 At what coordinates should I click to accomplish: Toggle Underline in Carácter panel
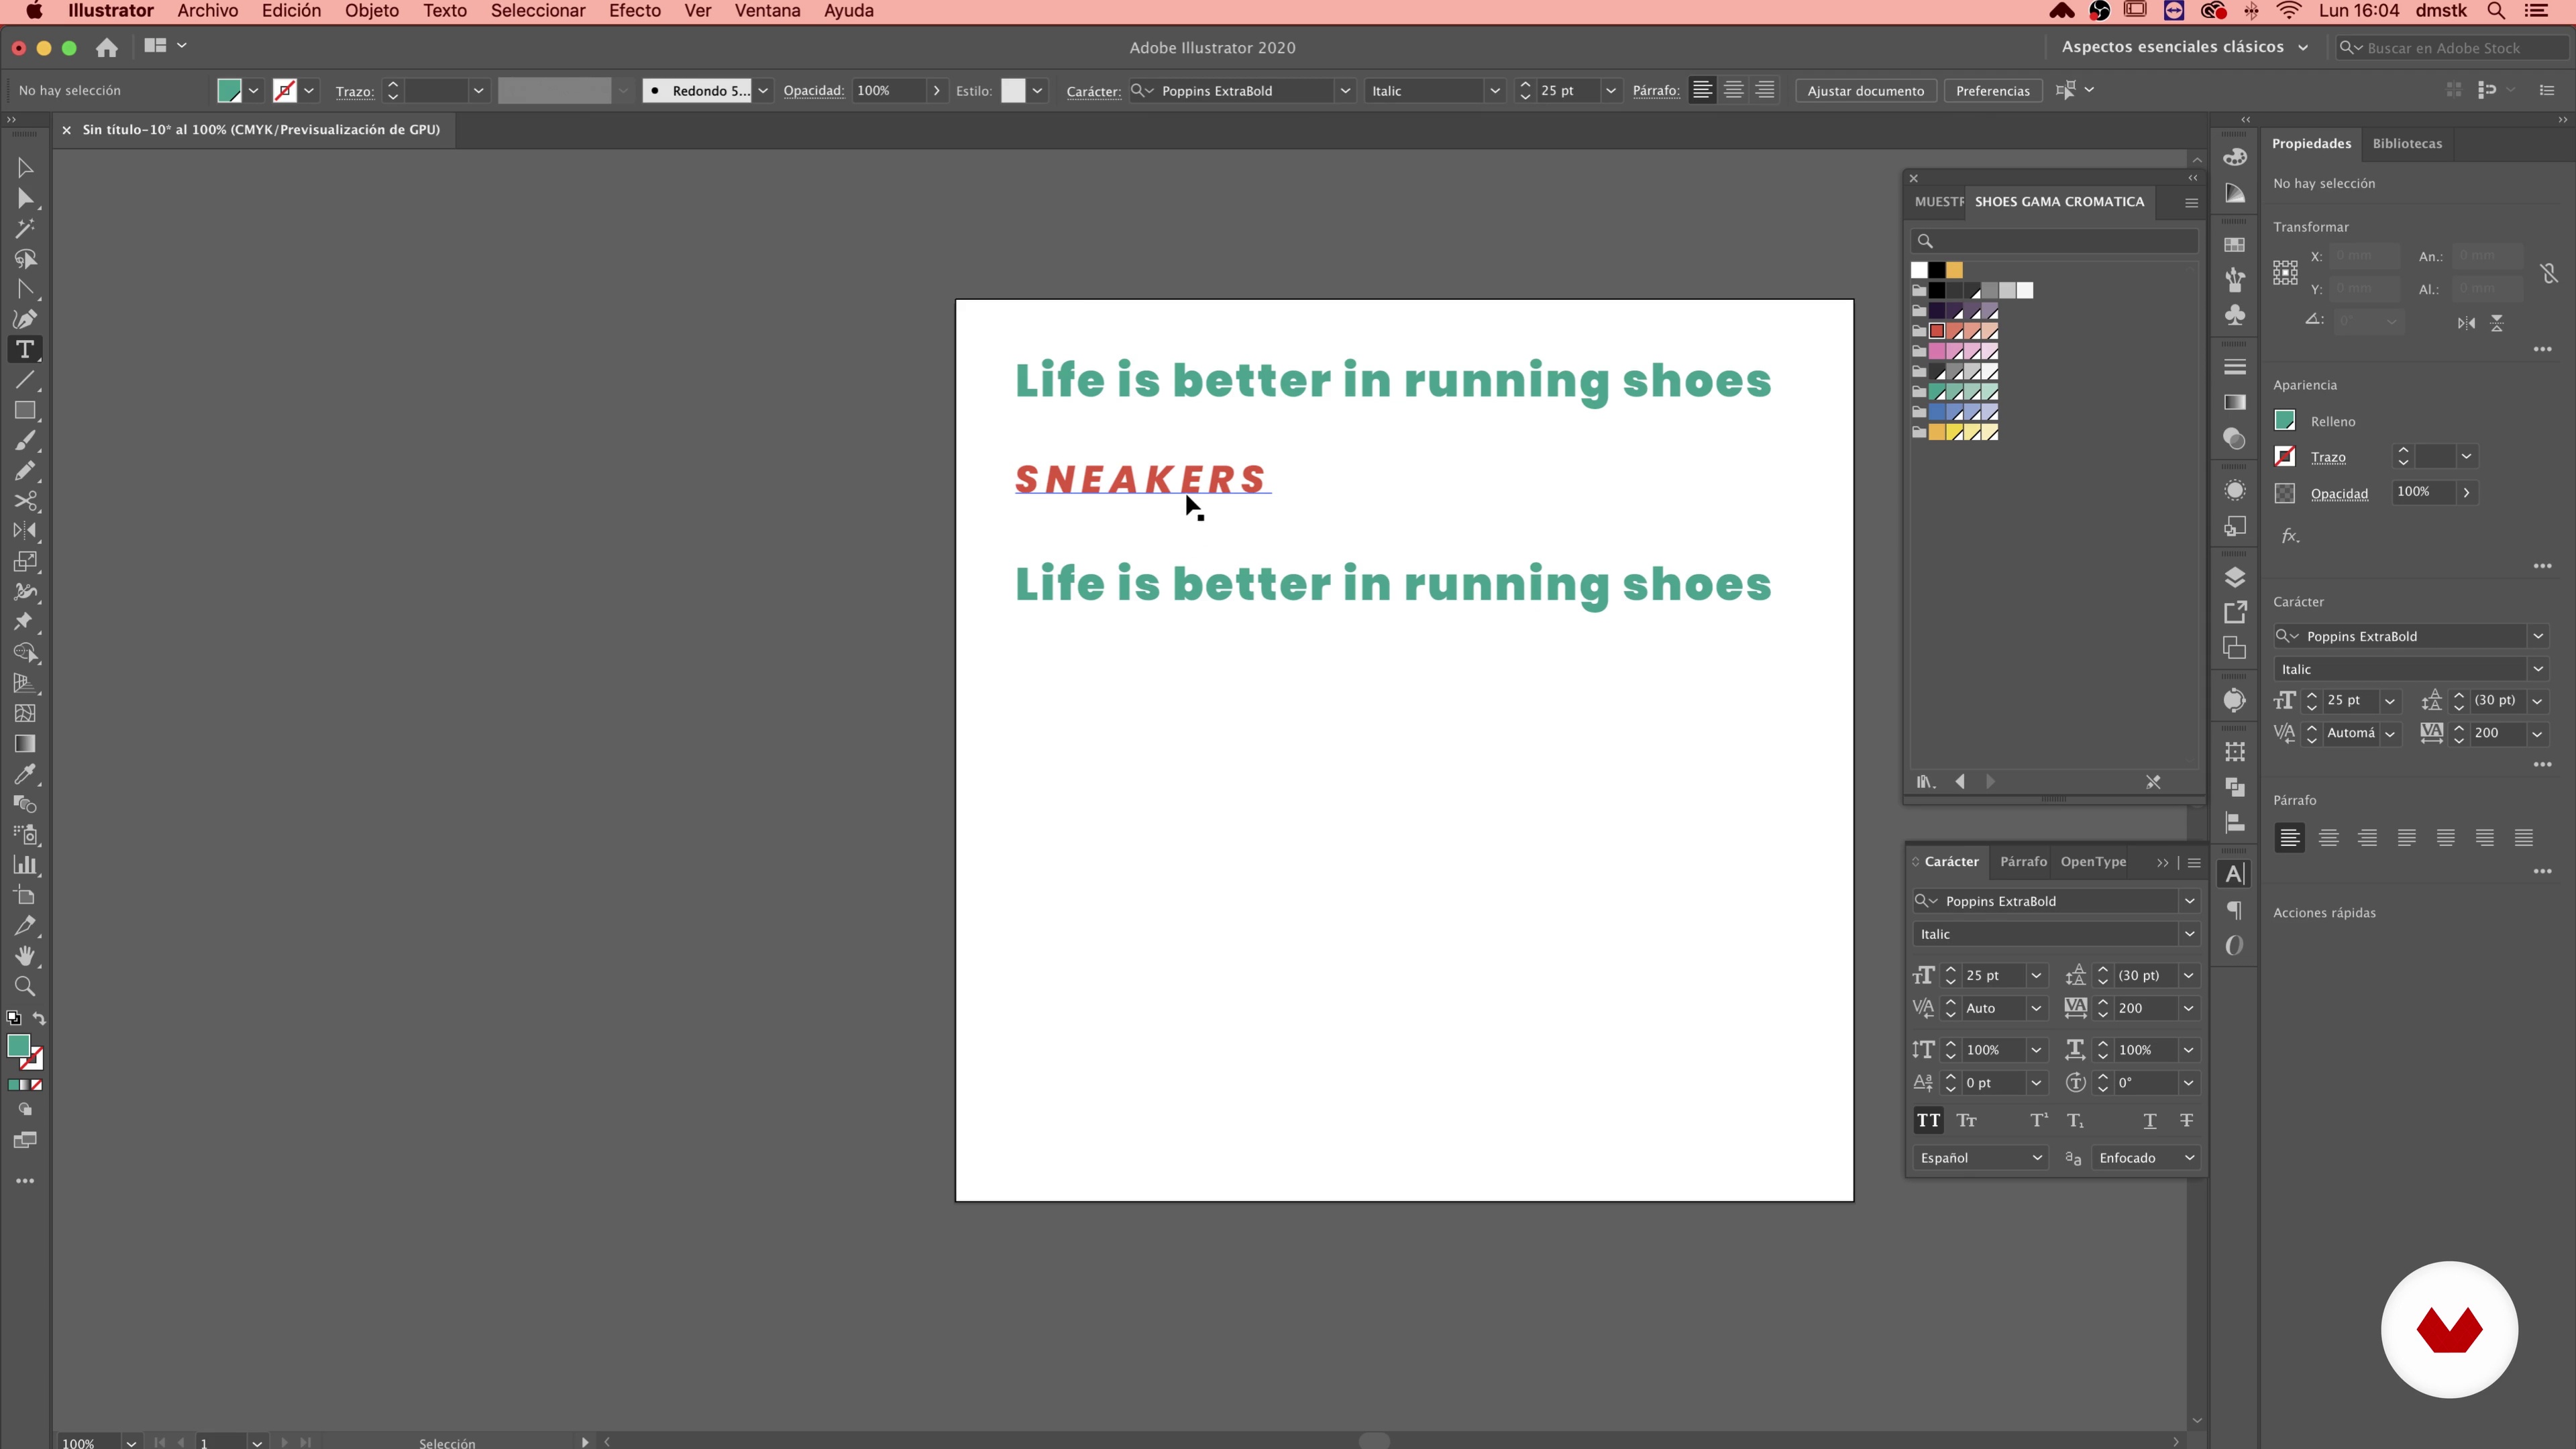2150,1121
